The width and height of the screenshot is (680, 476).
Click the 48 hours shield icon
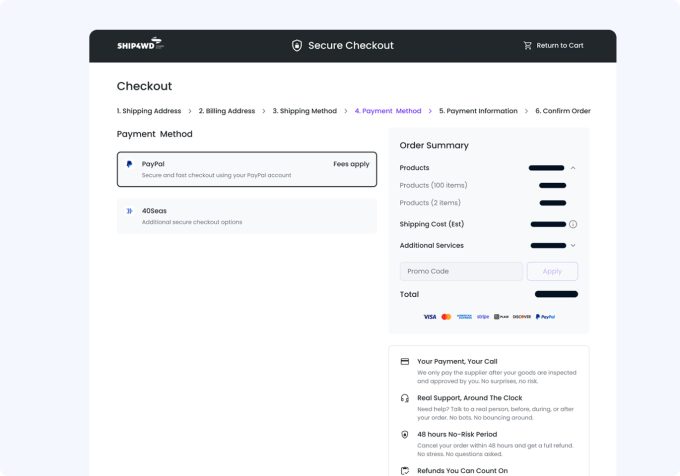pos(405,434)
